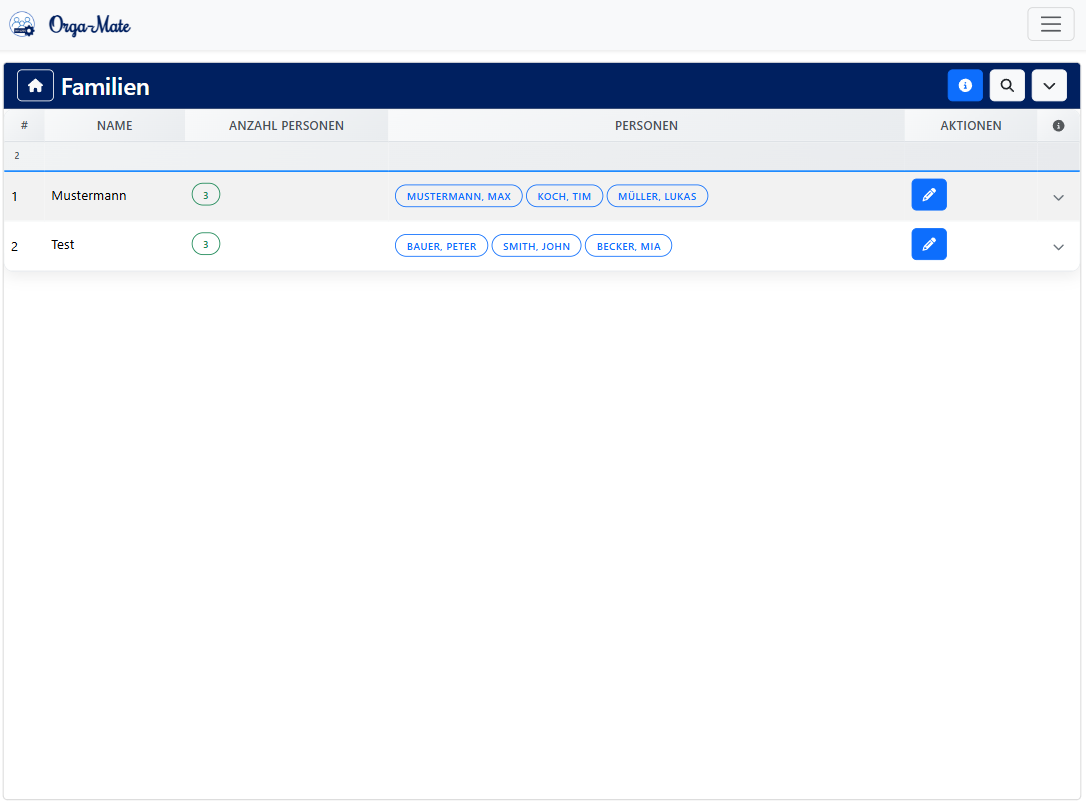Open the Smith, John person tag
The height and width of the screenshot is (811, 1086).
536,246
